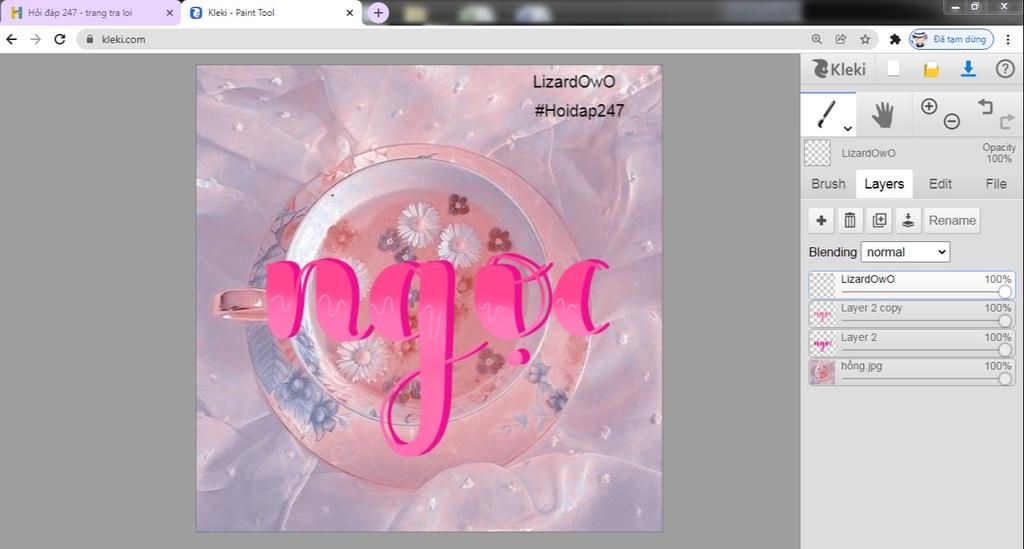Go forward in browser

[35, 39]
